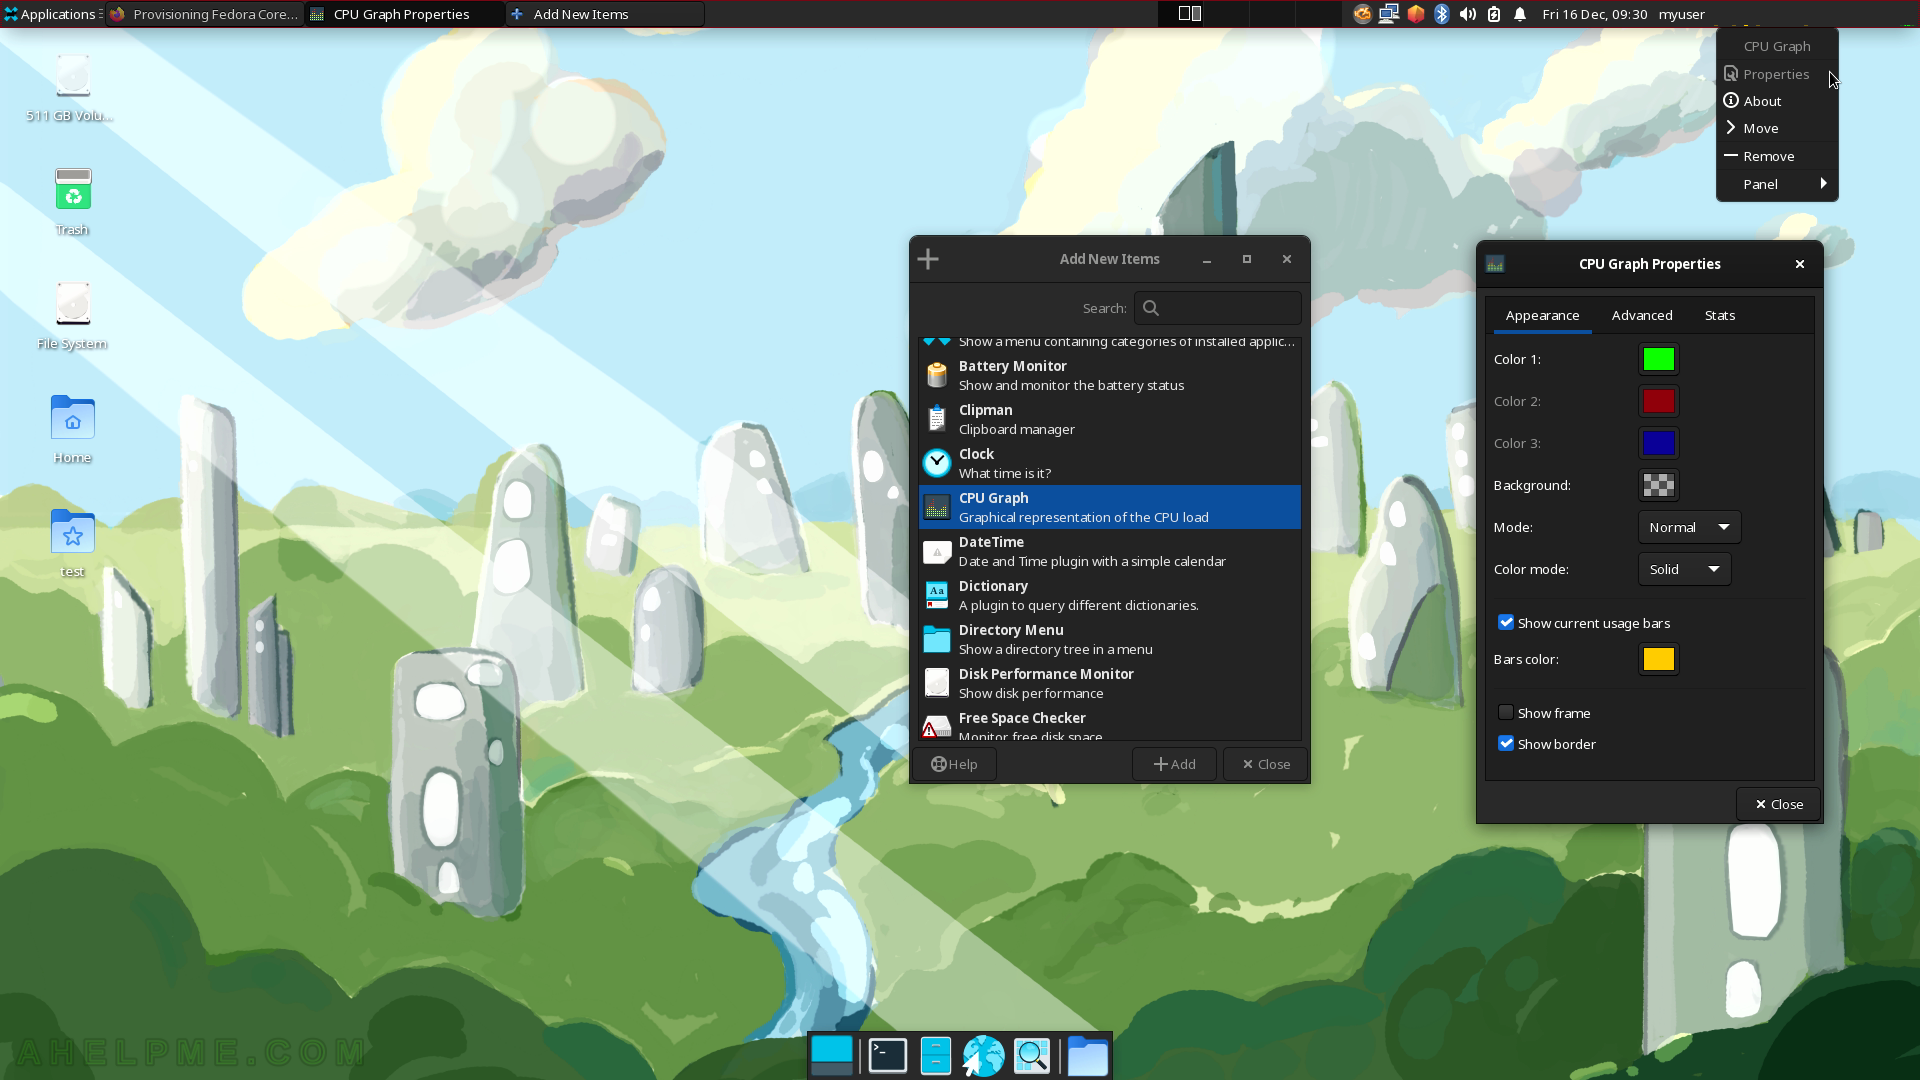Open the yellow Bars color swatch
Viewport: 1920px width, 1080px height.
point(1659,659)
